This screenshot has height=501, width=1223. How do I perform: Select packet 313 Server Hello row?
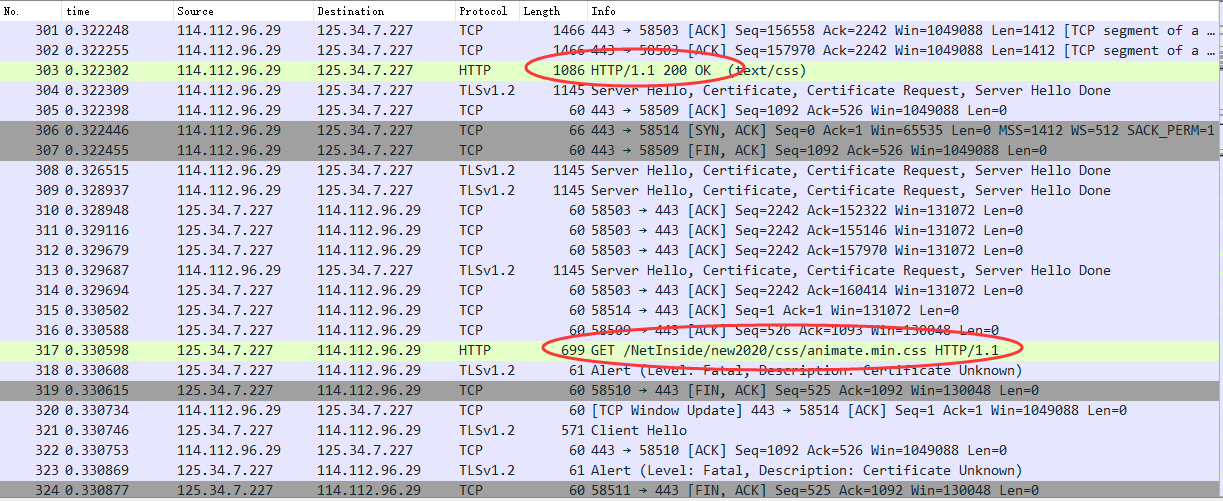coord(611,270)
